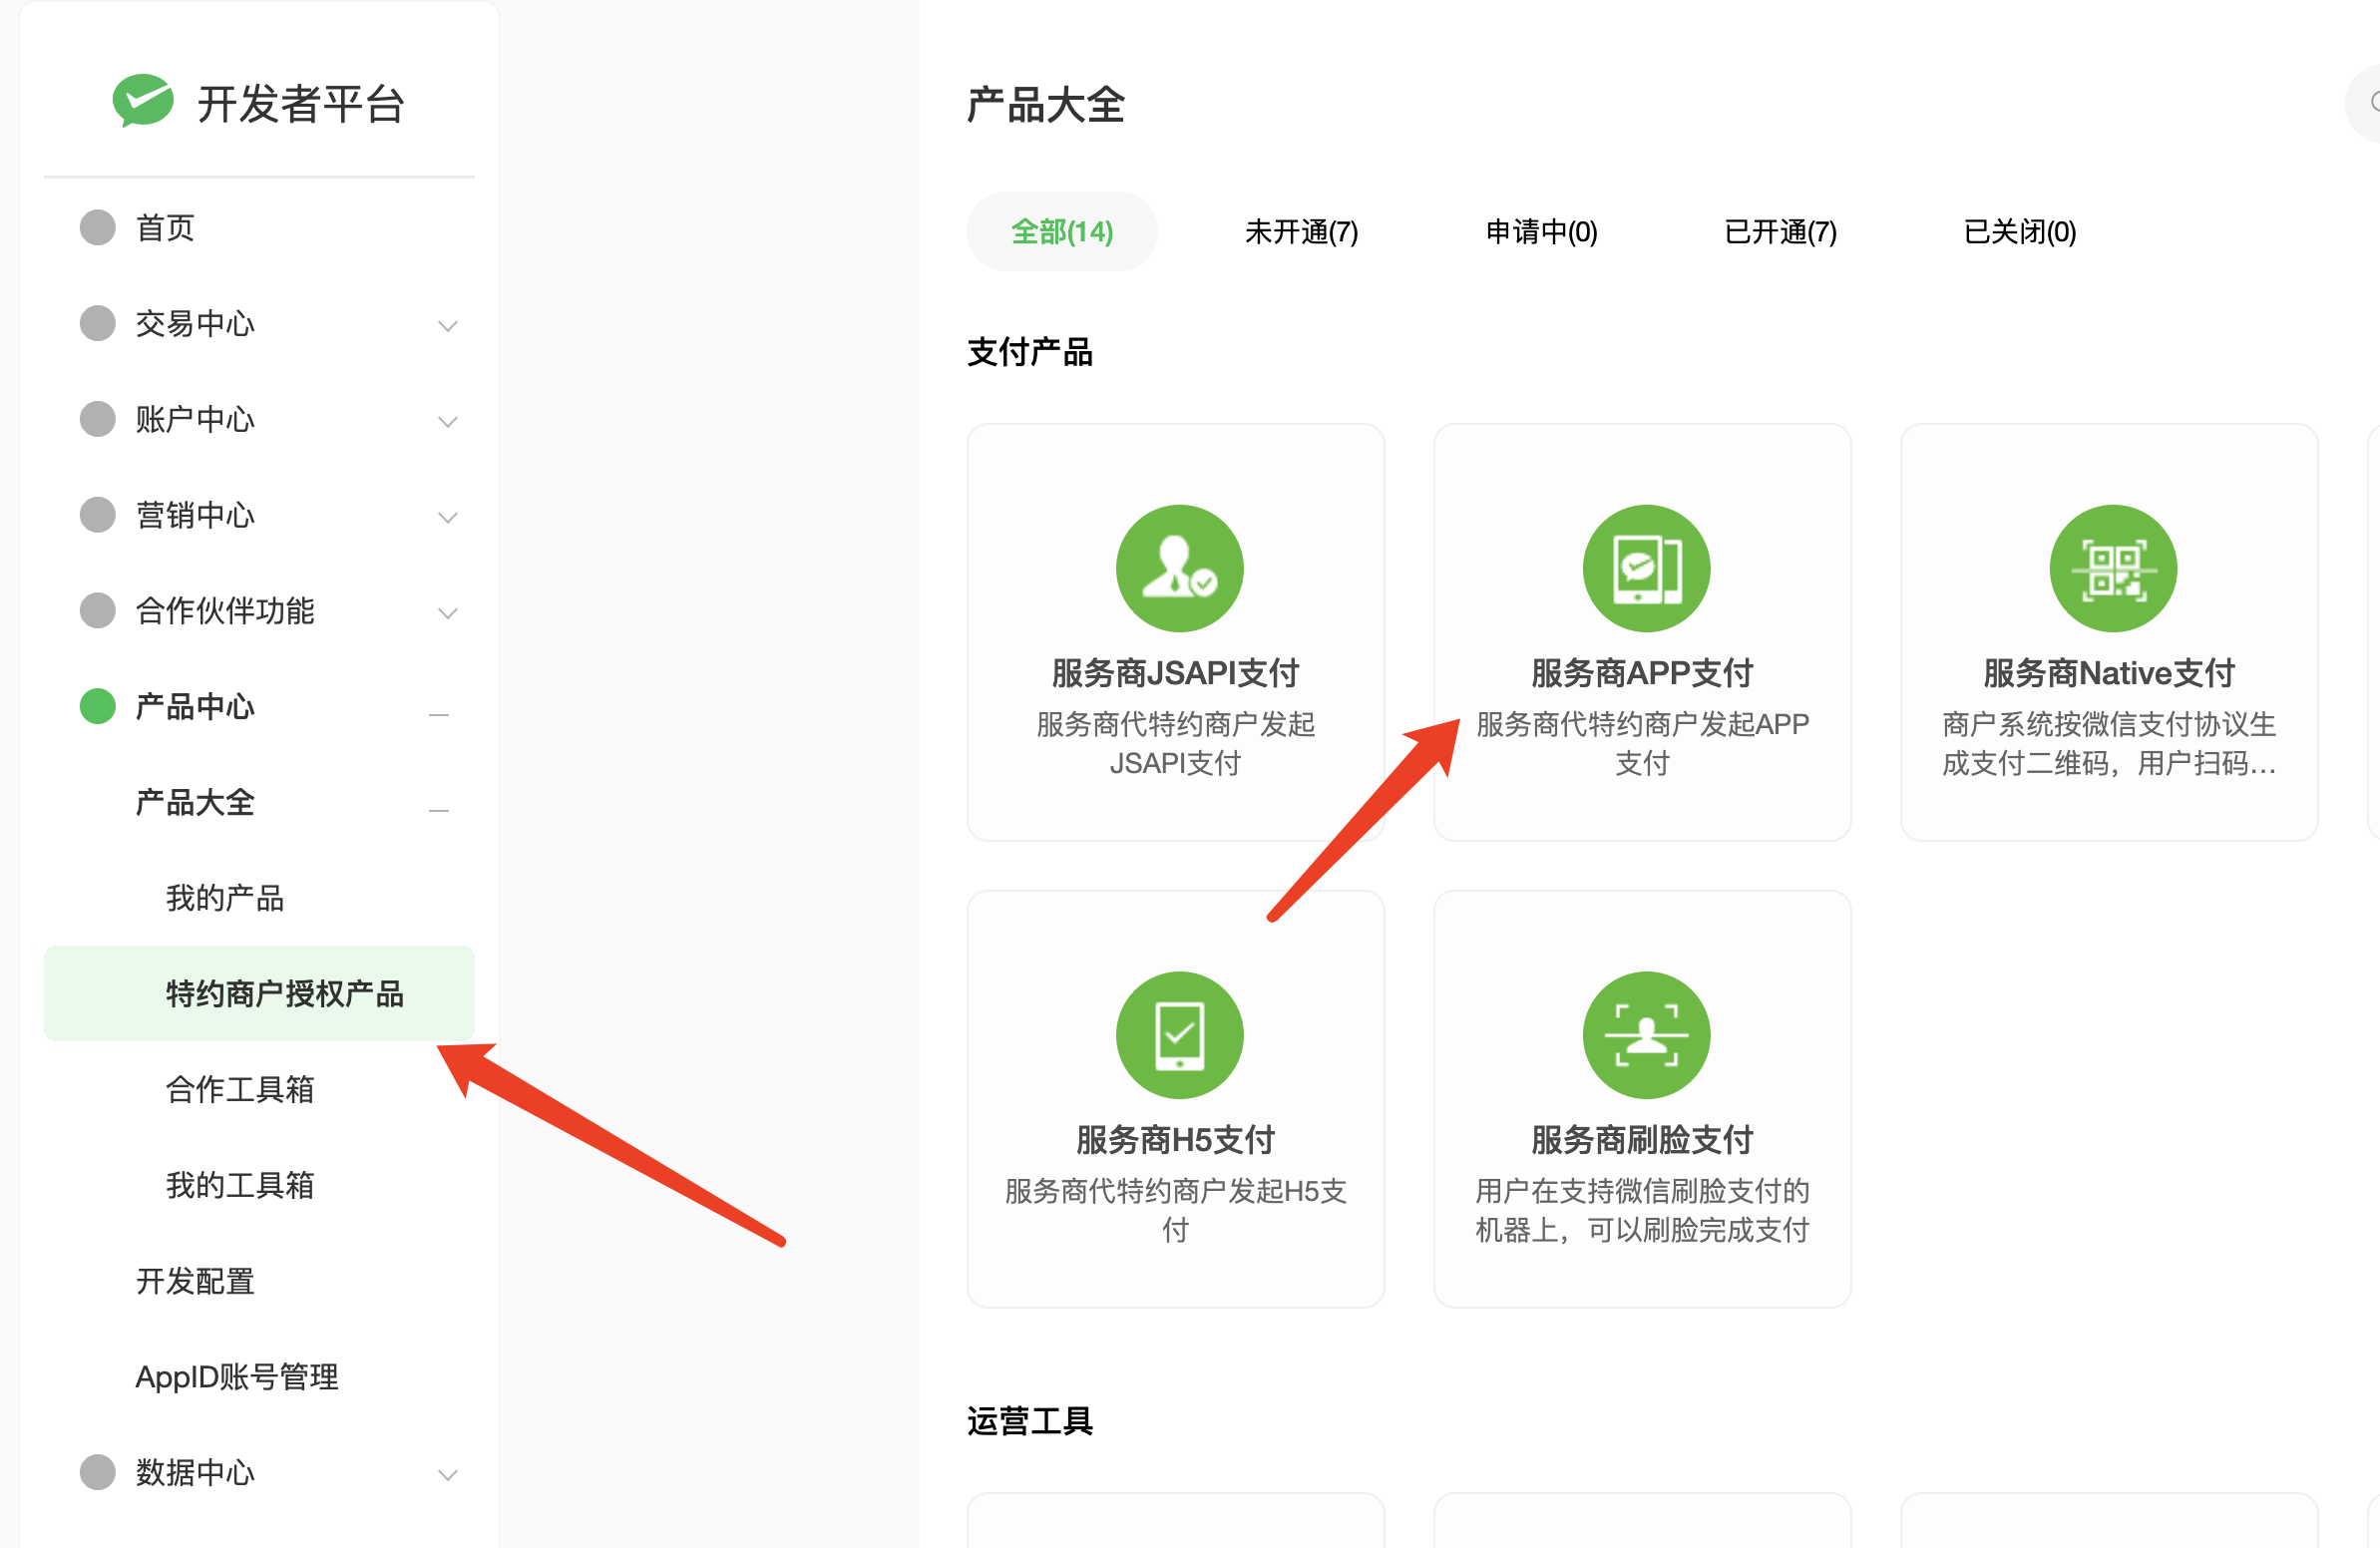2380x1548 pixels.
Task: Open the 服务商JSAPI支付 product icon
Action: pos(1179,568)
